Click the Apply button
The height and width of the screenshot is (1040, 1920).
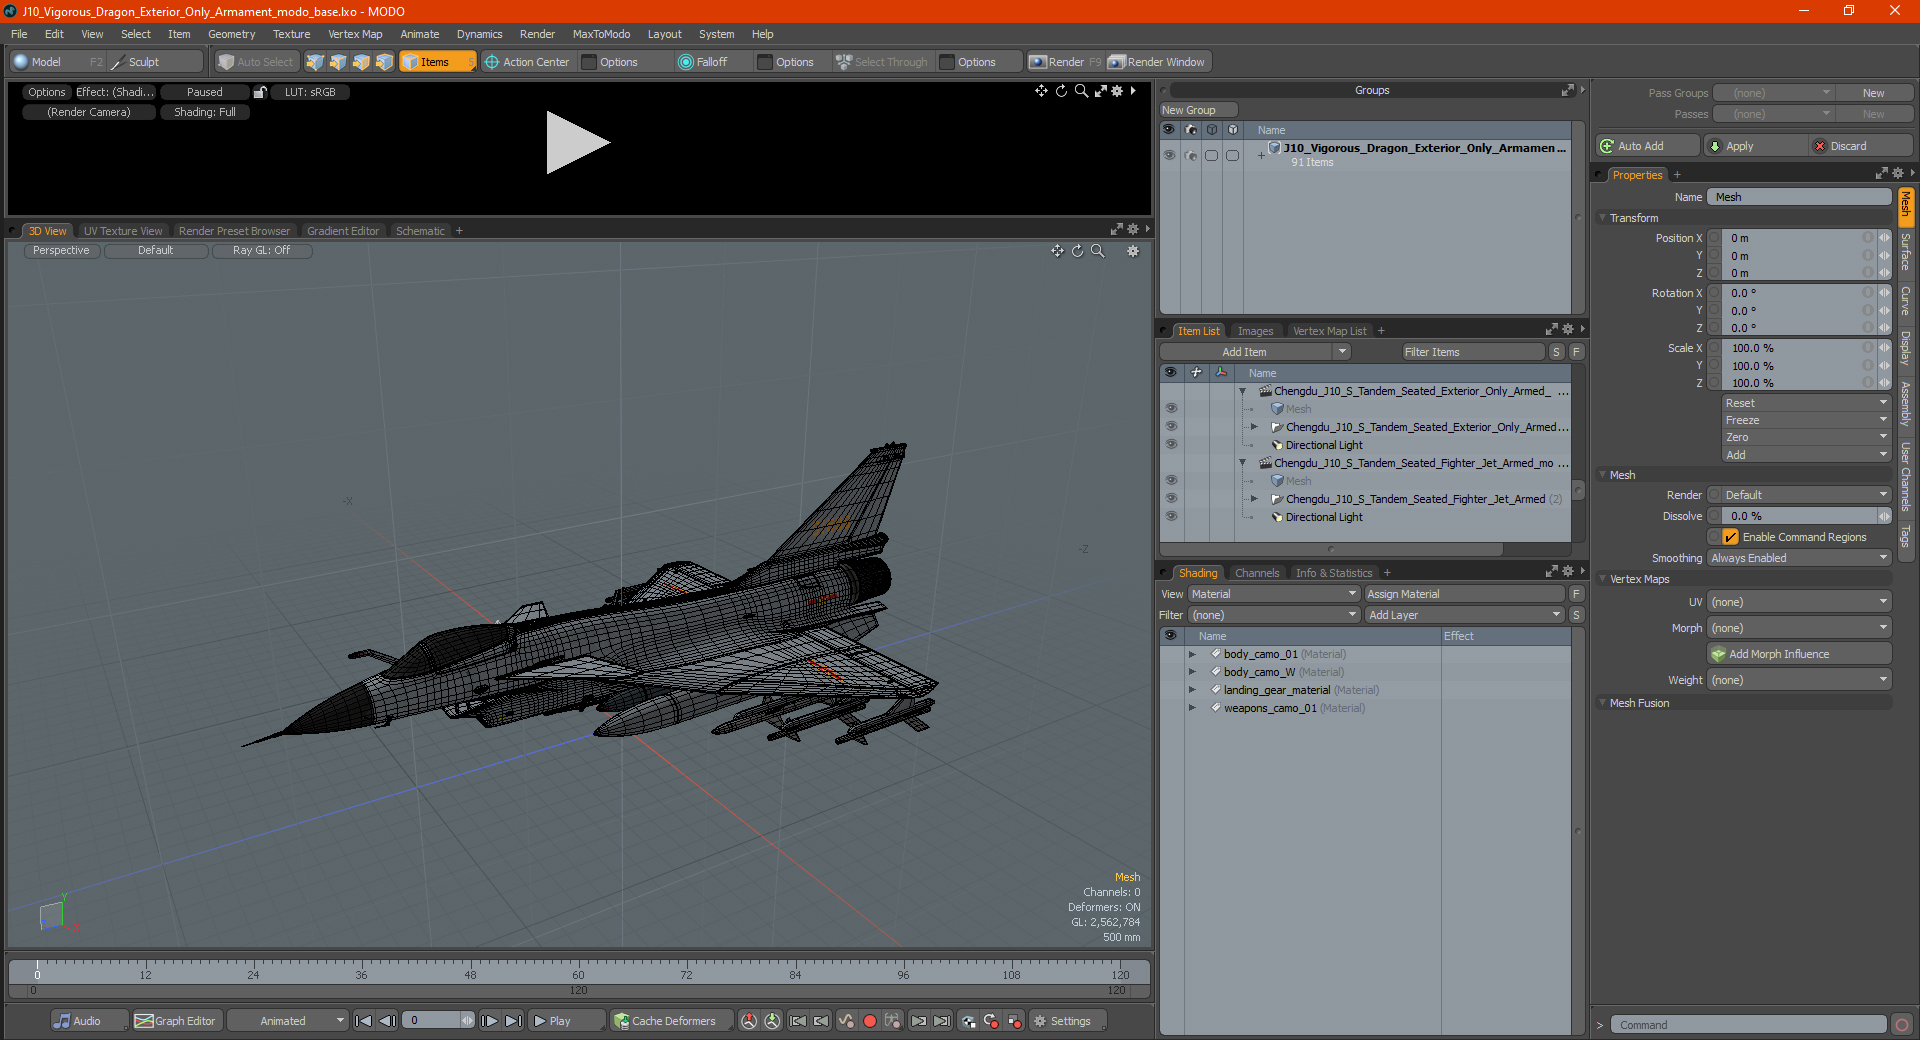point(1754,146)
